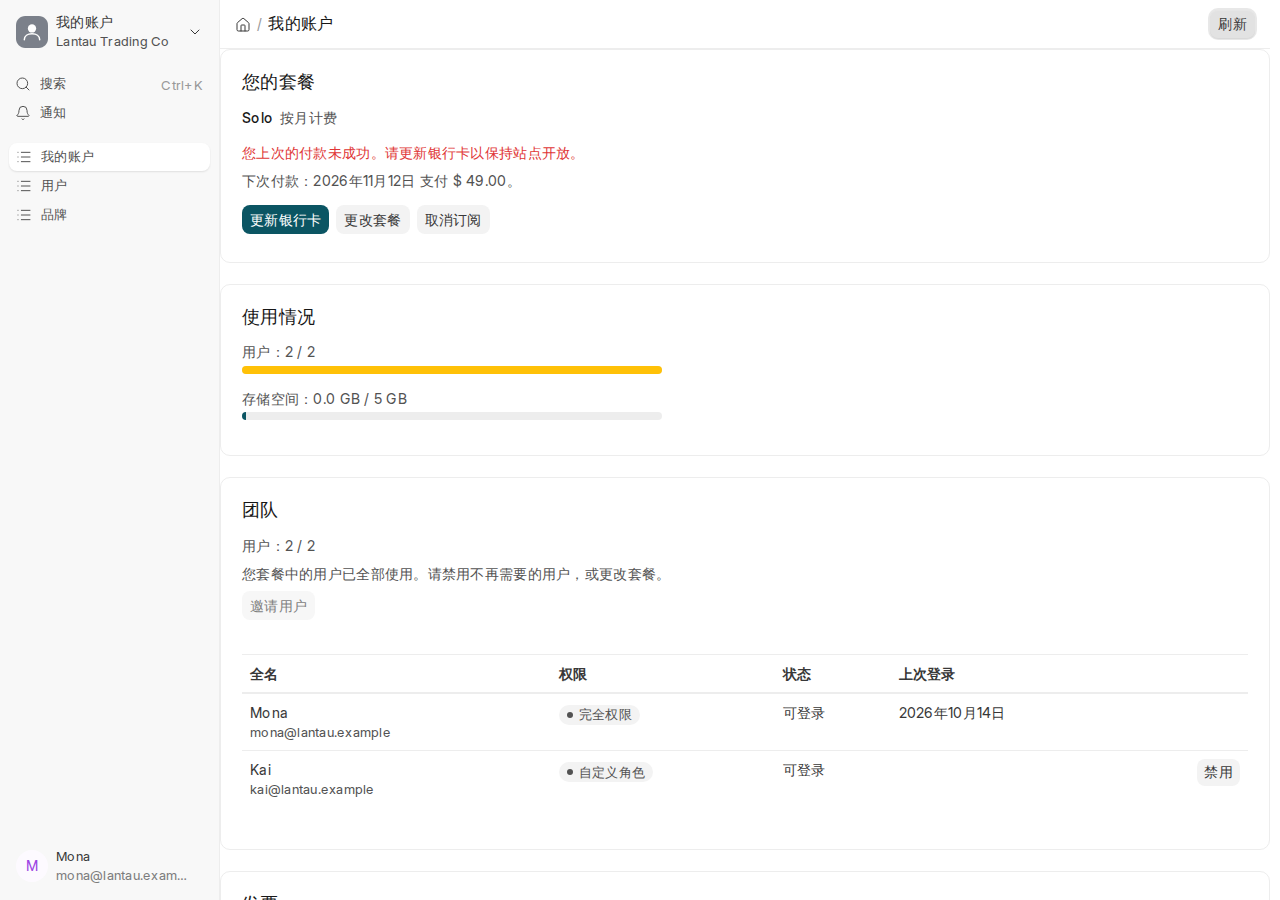
Task: Click the 全名 column header
Action: pyautogui.click(x=264, y=674)
